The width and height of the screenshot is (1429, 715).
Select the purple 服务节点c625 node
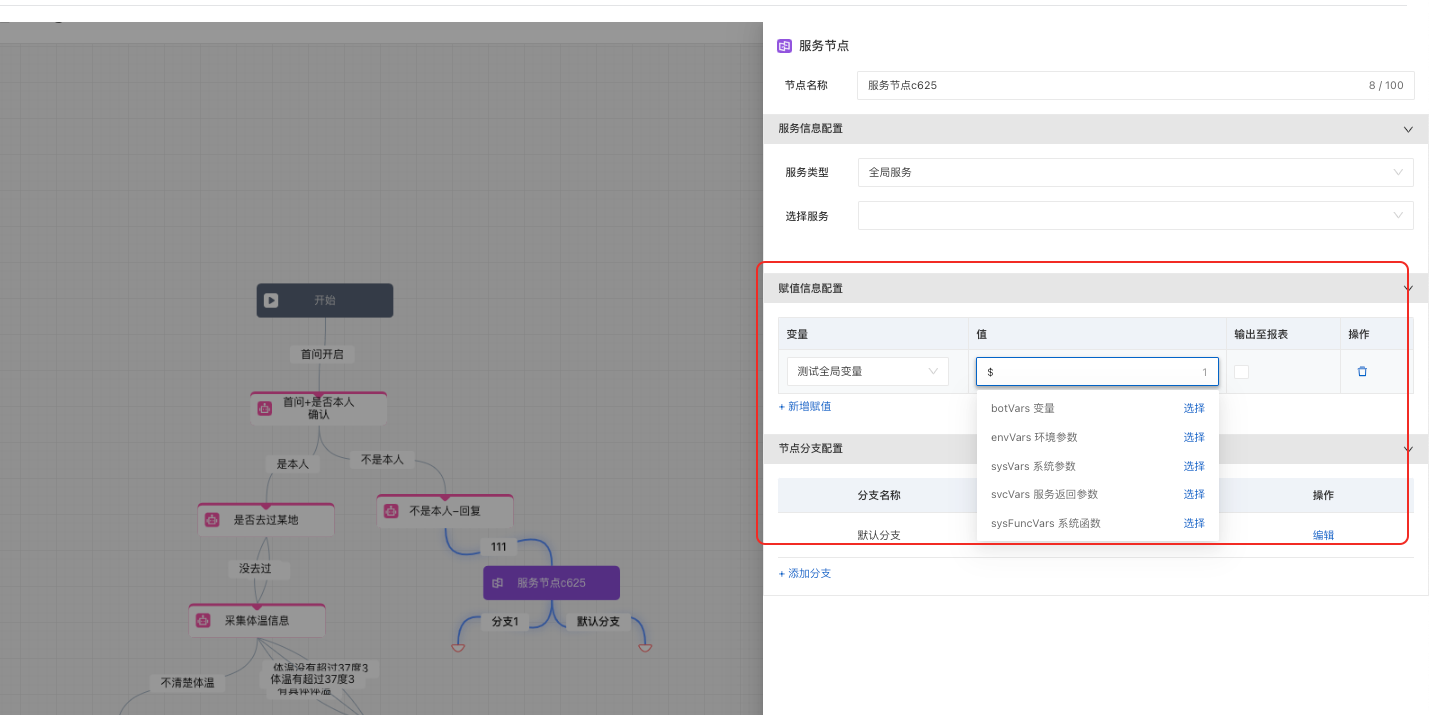(551, 583)
